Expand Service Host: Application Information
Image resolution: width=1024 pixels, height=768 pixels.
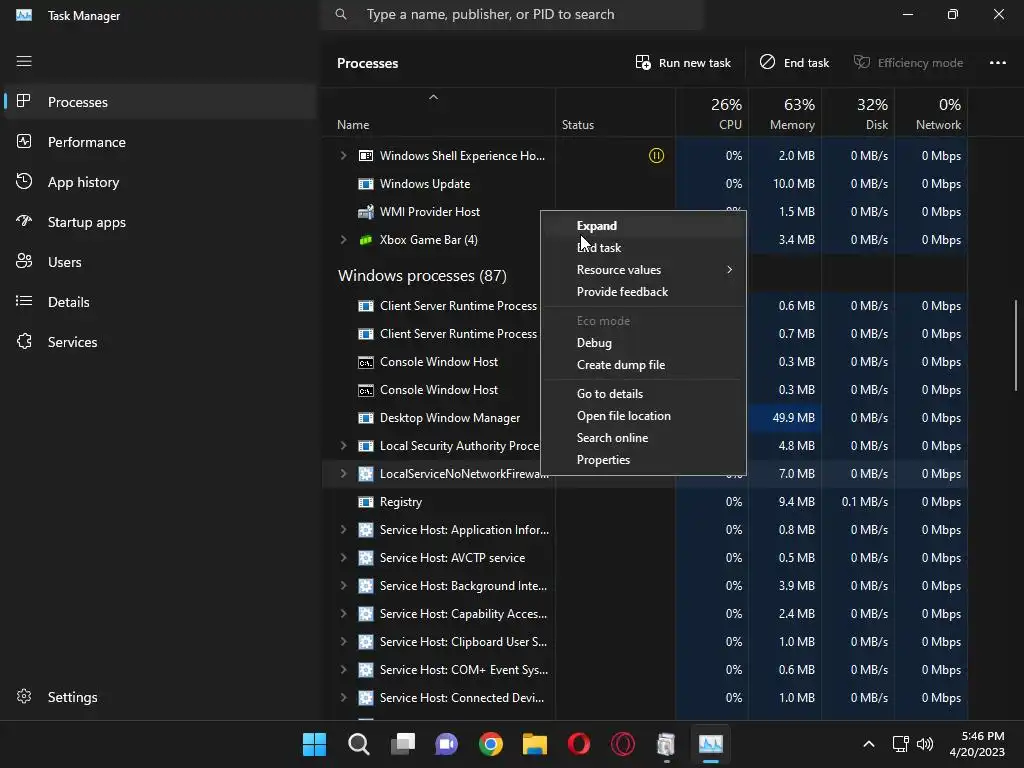tap(344, 530)
